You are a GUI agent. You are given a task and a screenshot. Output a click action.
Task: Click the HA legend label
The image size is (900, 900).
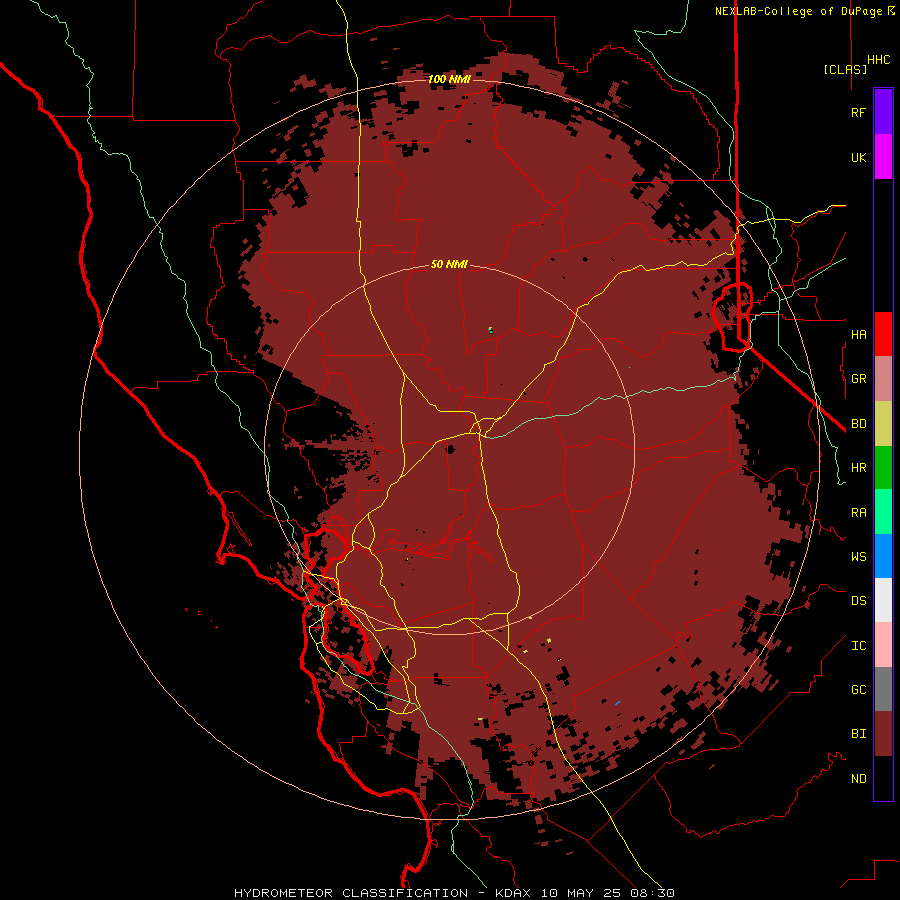(858, 335)
